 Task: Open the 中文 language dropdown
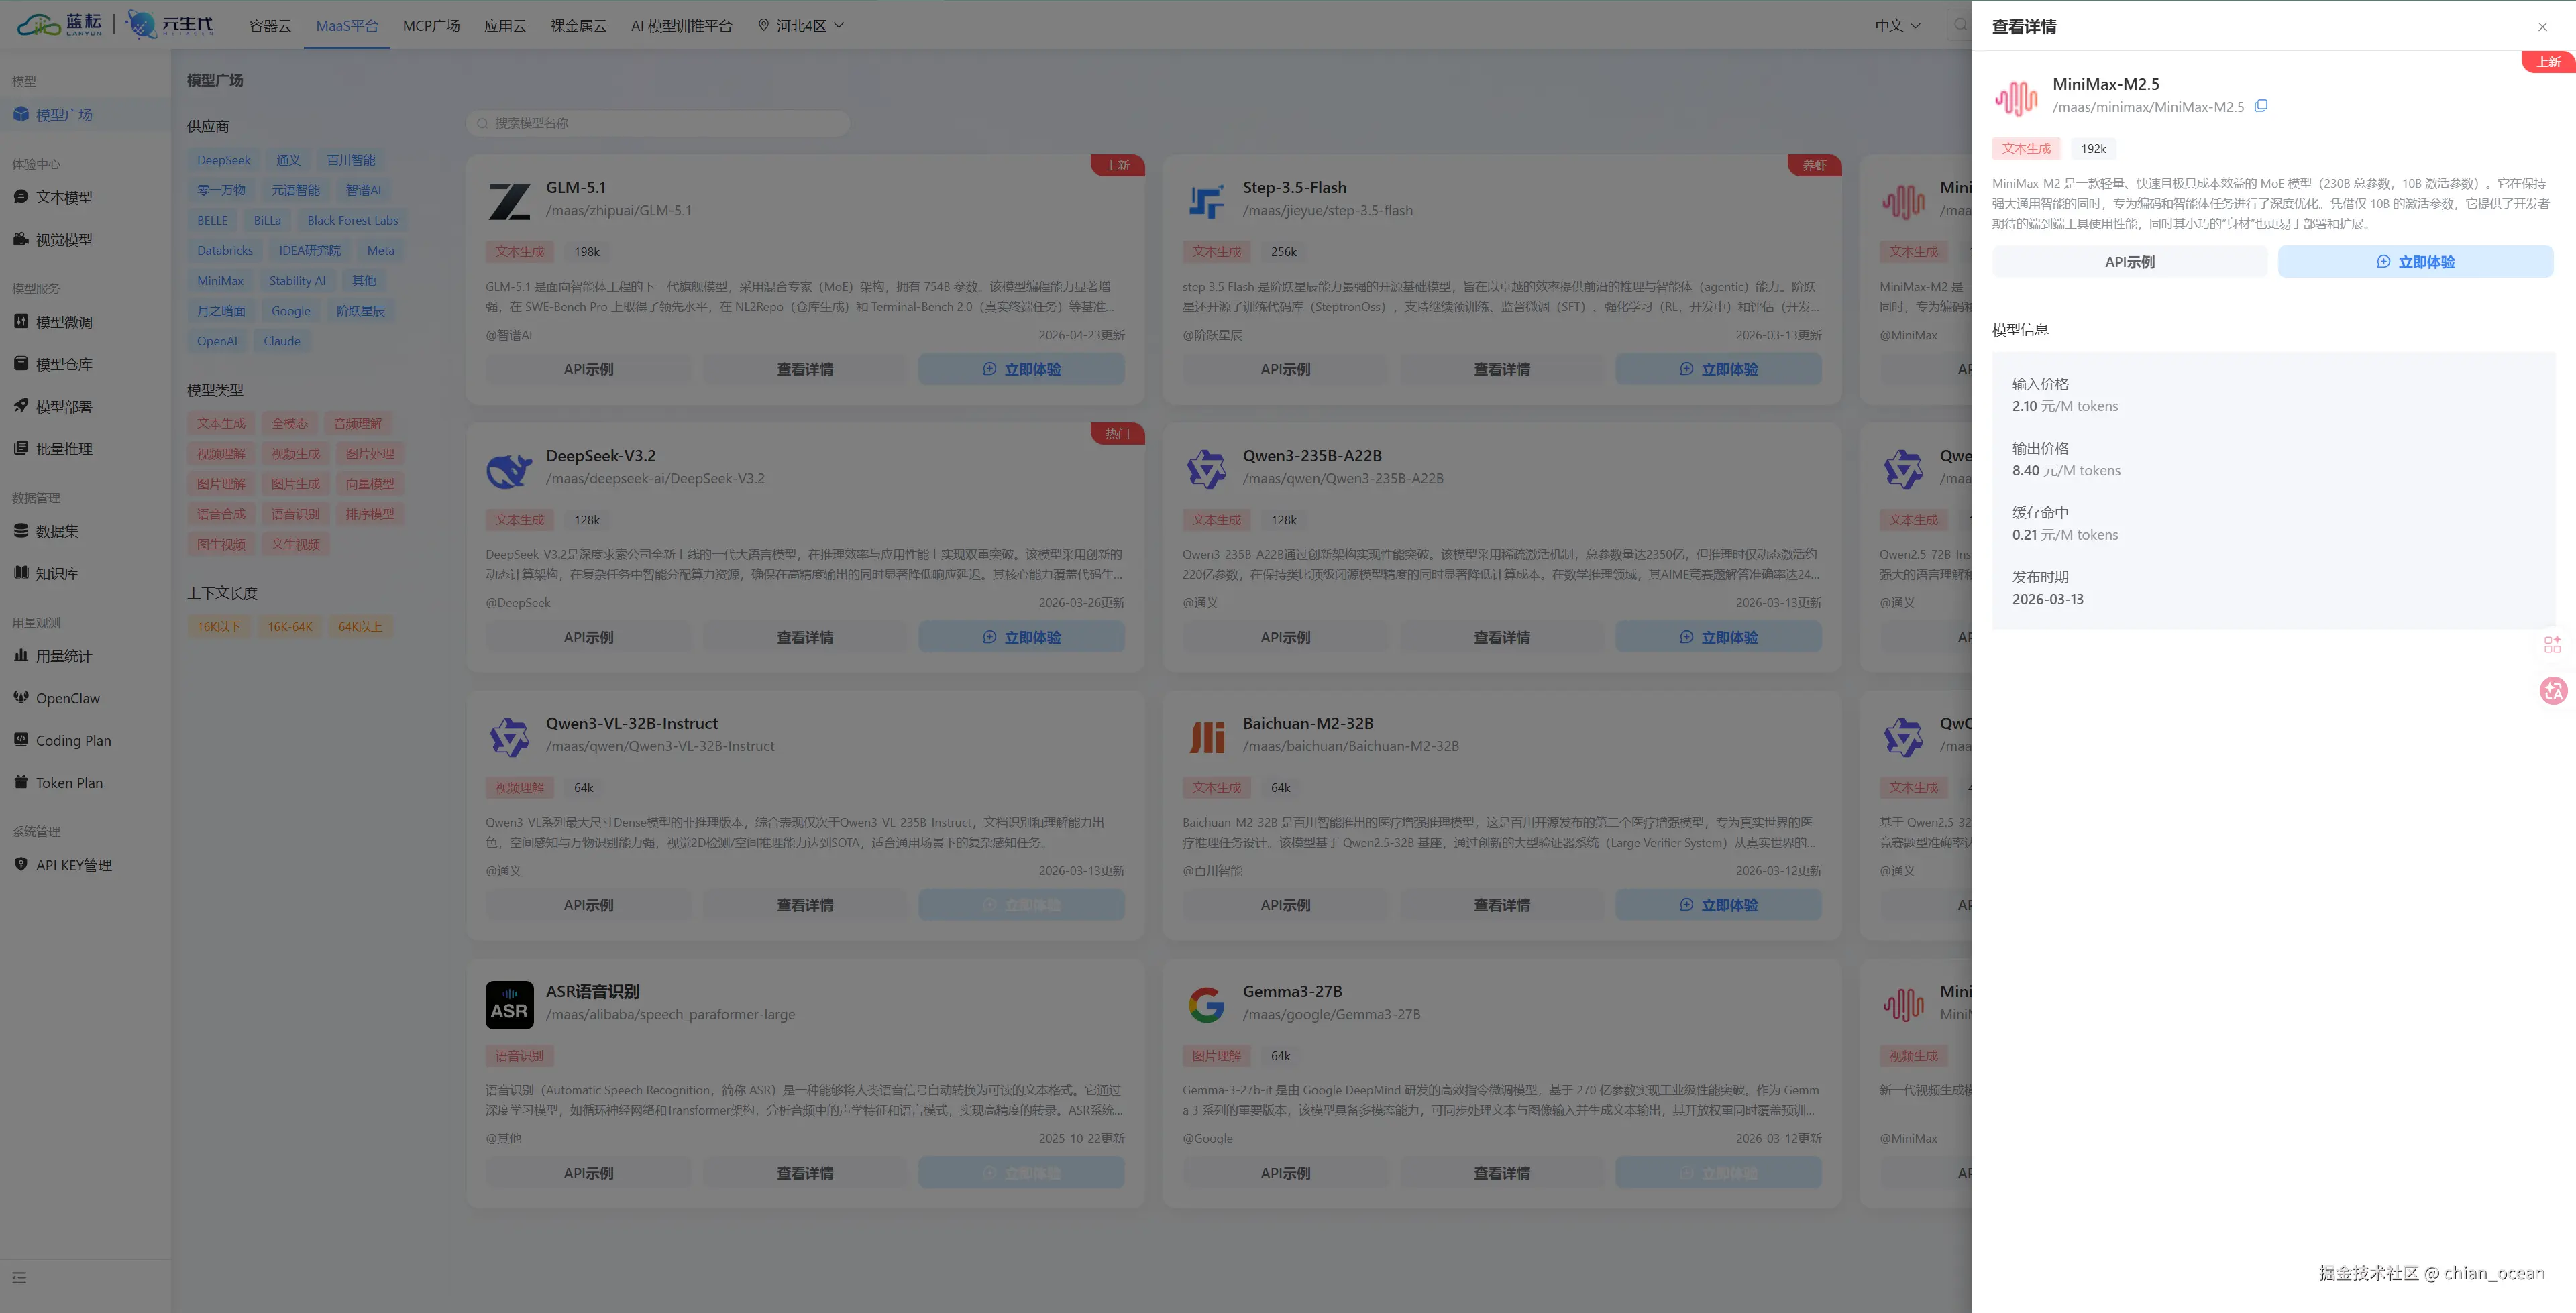[x=1897, y=26]
